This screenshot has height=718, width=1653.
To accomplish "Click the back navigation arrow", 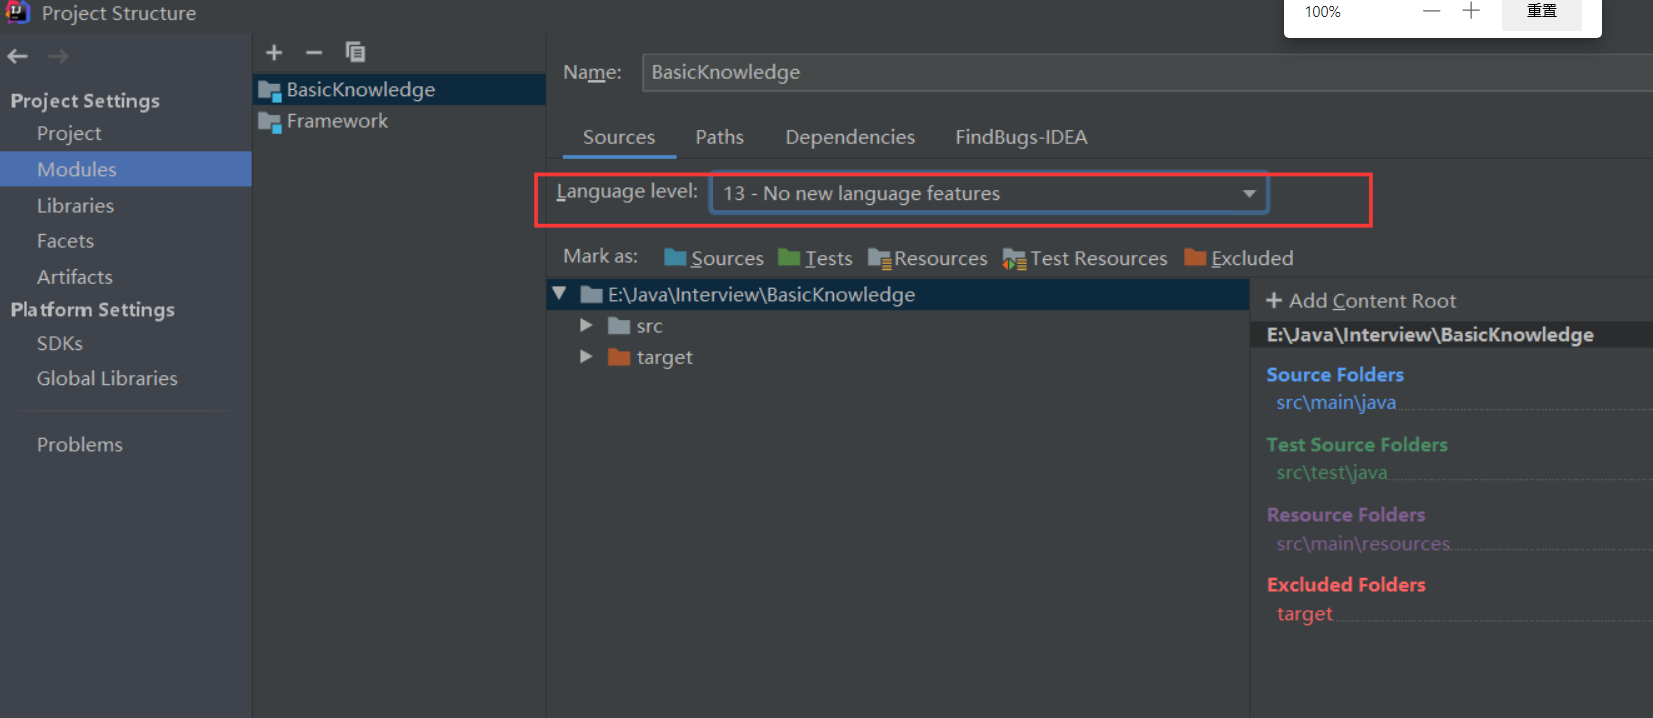I will tap(17, 56).
